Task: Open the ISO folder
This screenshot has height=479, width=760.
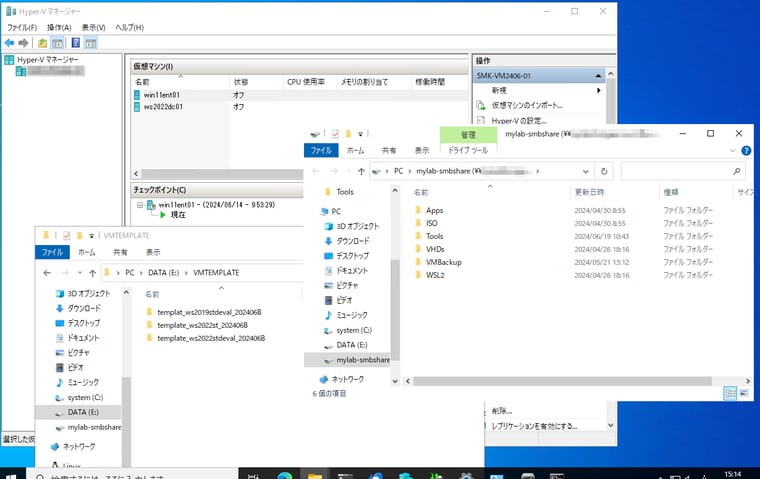Action: pos(431,224)
